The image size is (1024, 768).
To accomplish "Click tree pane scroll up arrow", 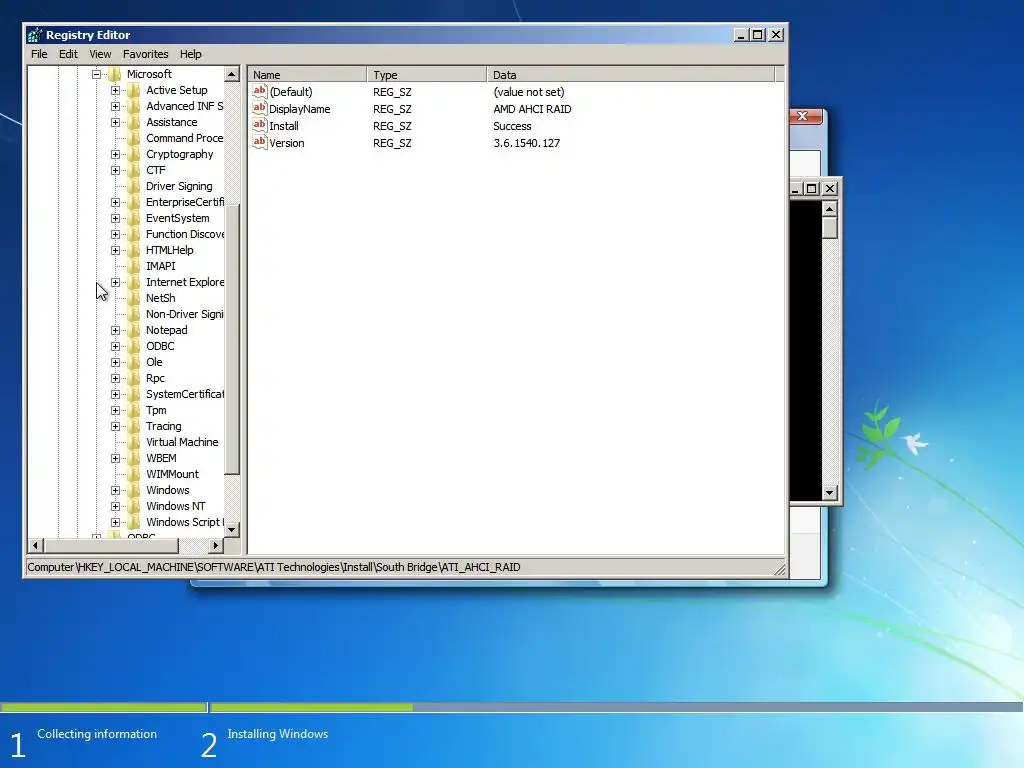I will 232,74.
